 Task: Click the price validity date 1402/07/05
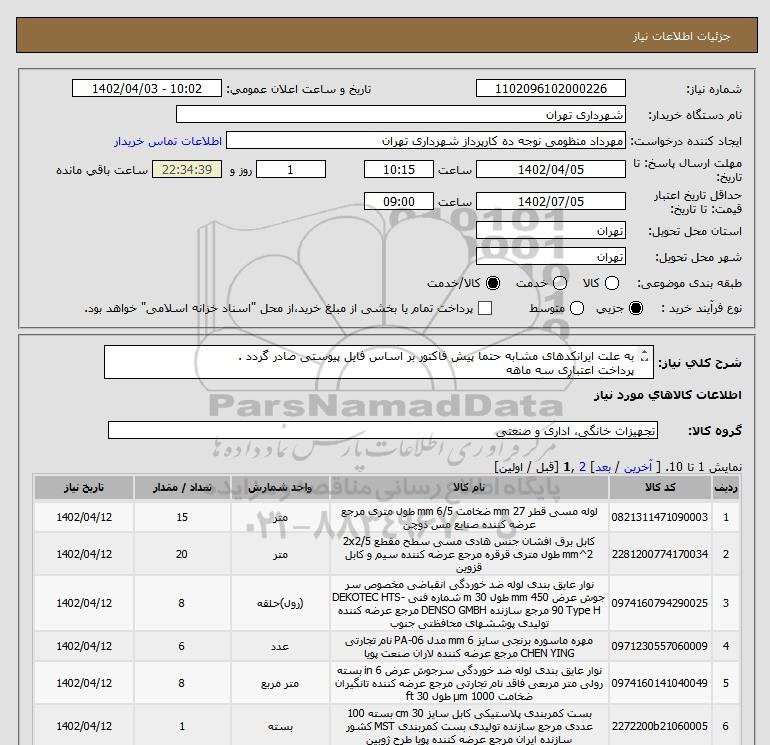click(550, 201)
